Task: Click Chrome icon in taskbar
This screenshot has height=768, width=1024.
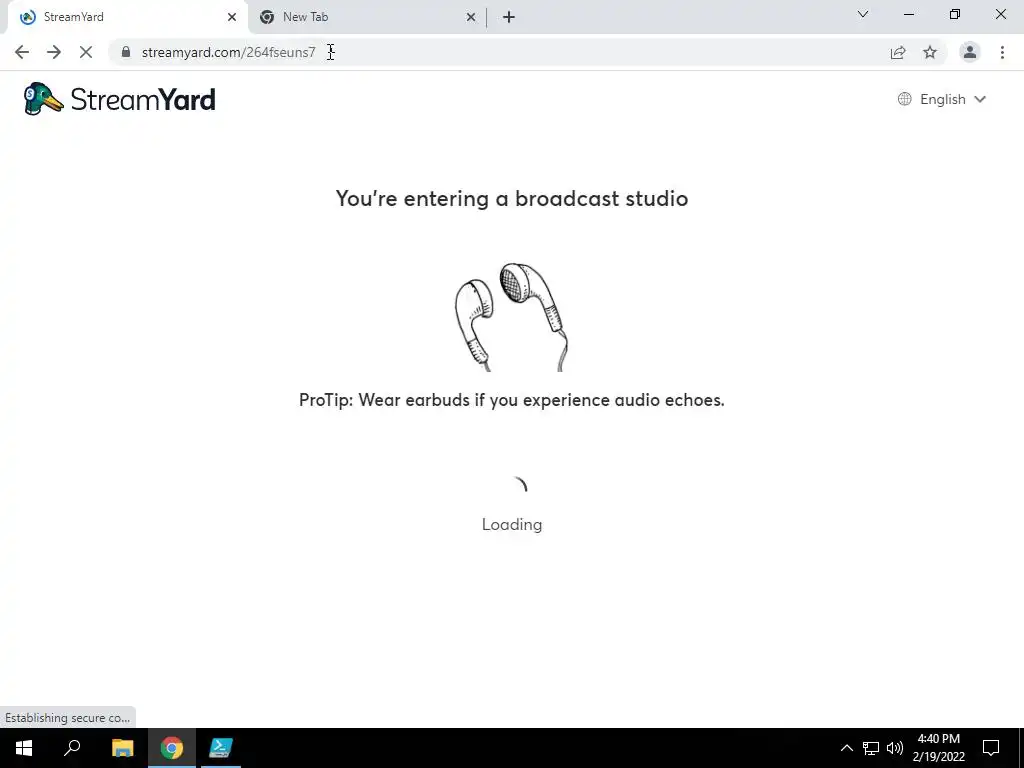Action: 172,748
